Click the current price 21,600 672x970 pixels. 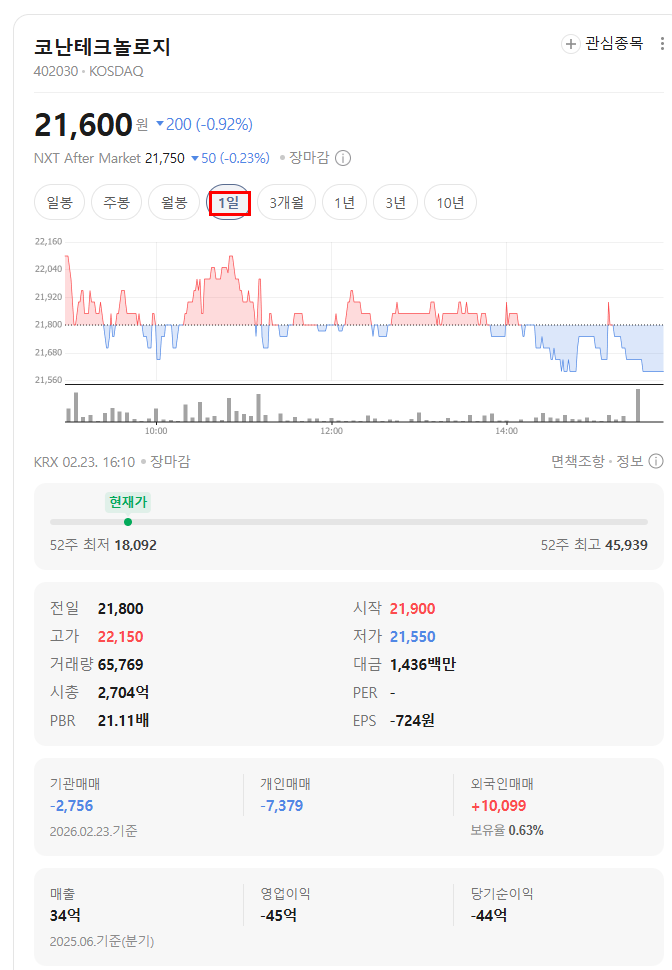[x=83, y=124]
